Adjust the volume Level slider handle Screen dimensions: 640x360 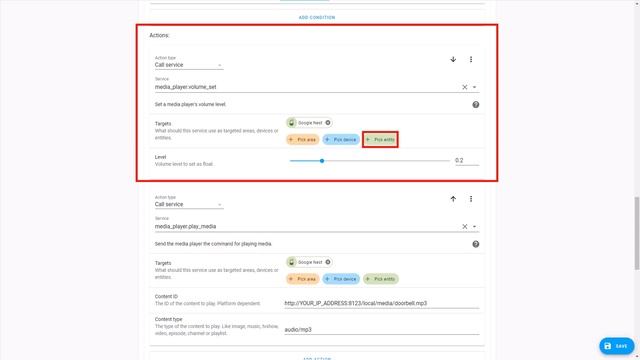(322, 161)
